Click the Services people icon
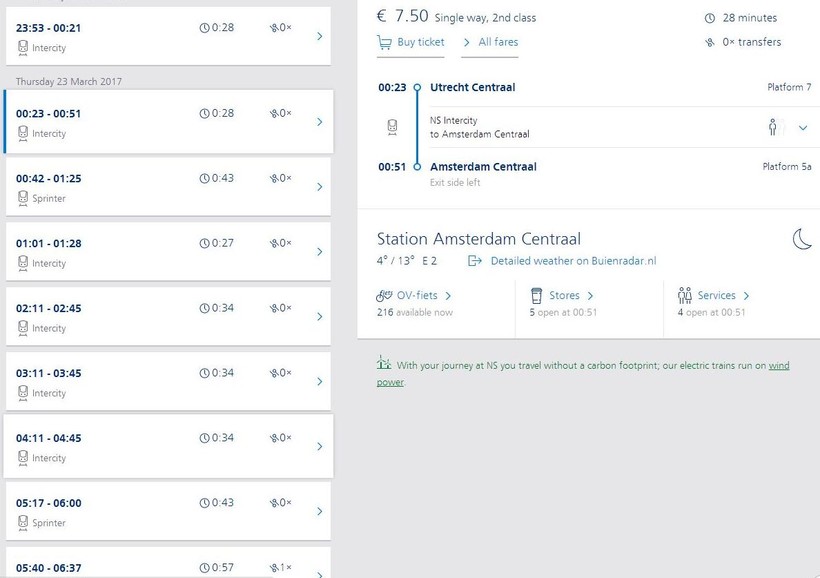 point(685,296)
